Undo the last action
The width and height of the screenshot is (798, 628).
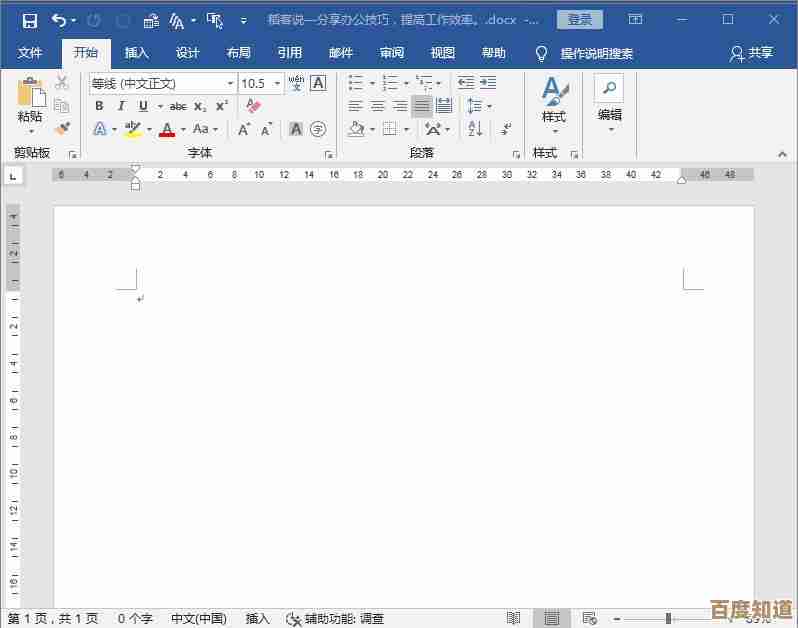(x=59, y=20)
